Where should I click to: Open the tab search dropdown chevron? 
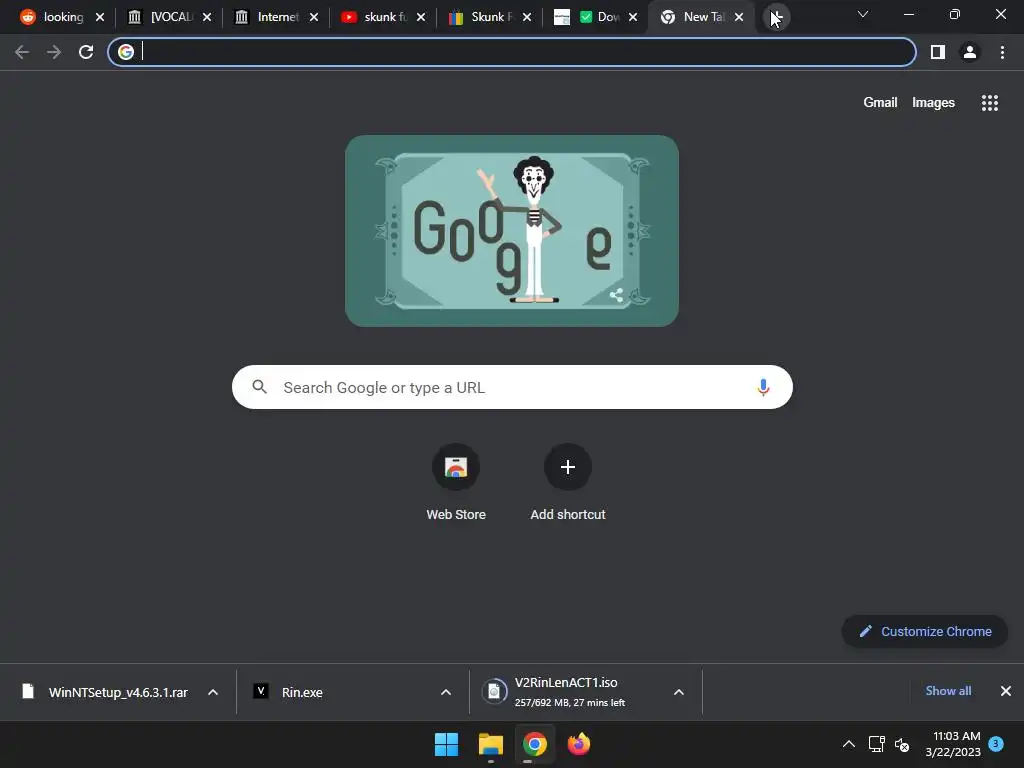coord(863,14)
